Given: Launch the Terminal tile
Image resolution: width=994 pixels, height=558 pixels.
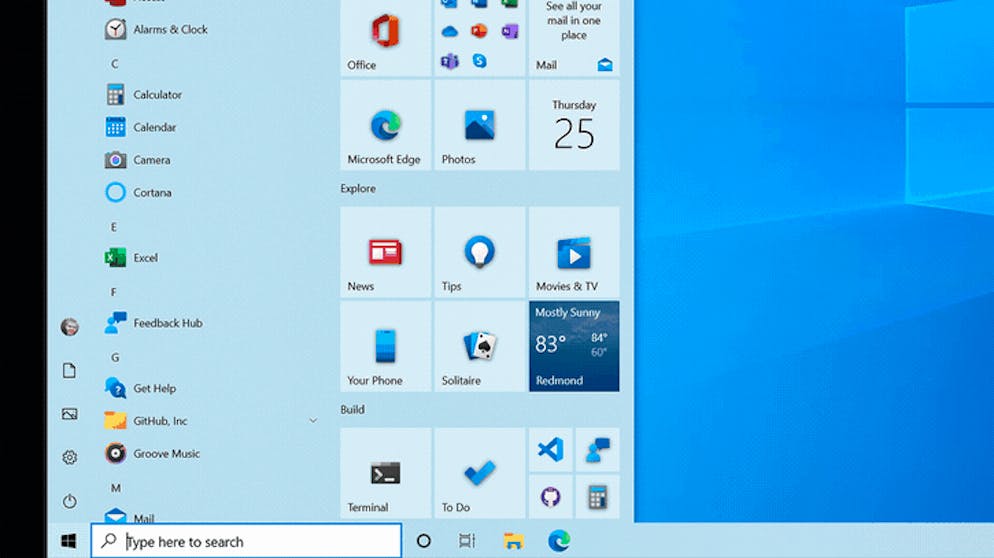Looking at the screenshot, I should 385,473.
